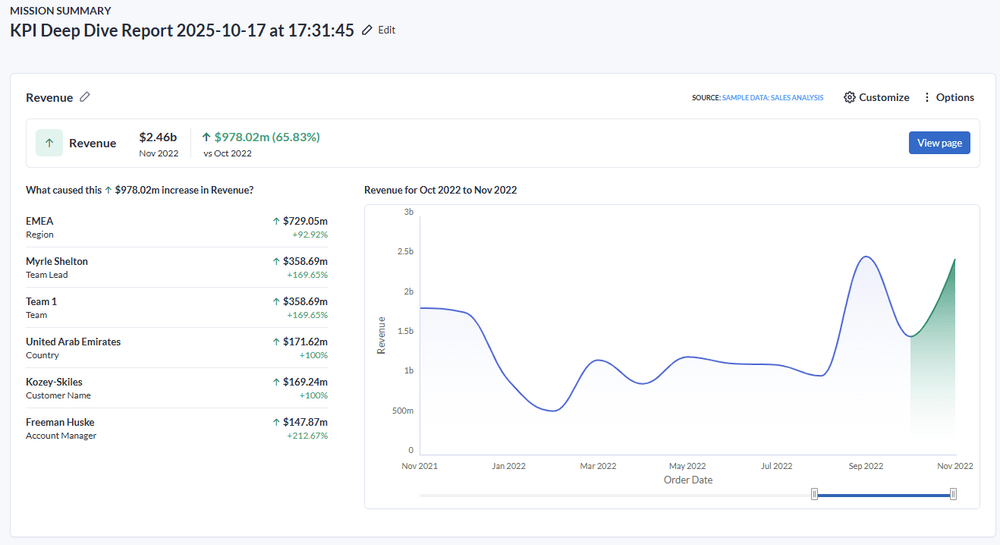Screen dimensions: 1000x545
Task: Click the pencil icon beside report title
Action: tap(368, 30)
